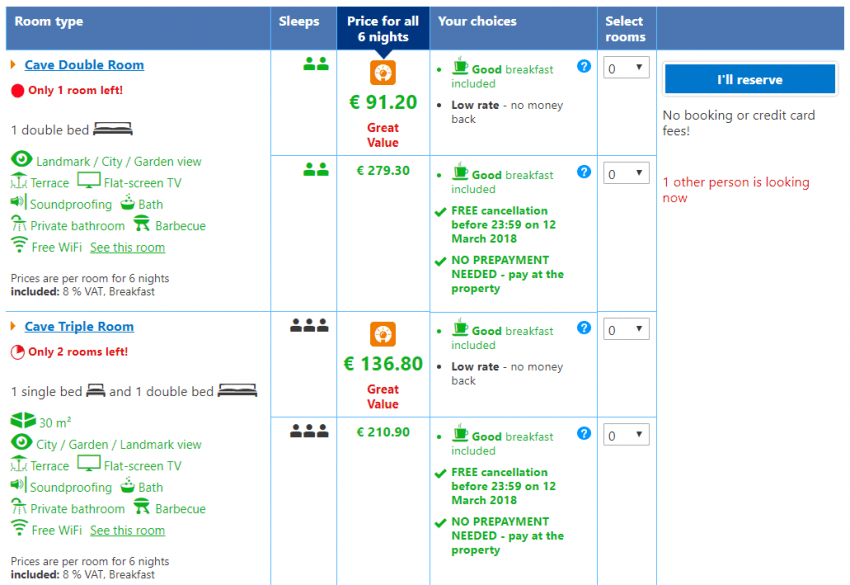Expand Cave Triple Room details arrow
Screen dimensions: 850x585
coord(13,327)
